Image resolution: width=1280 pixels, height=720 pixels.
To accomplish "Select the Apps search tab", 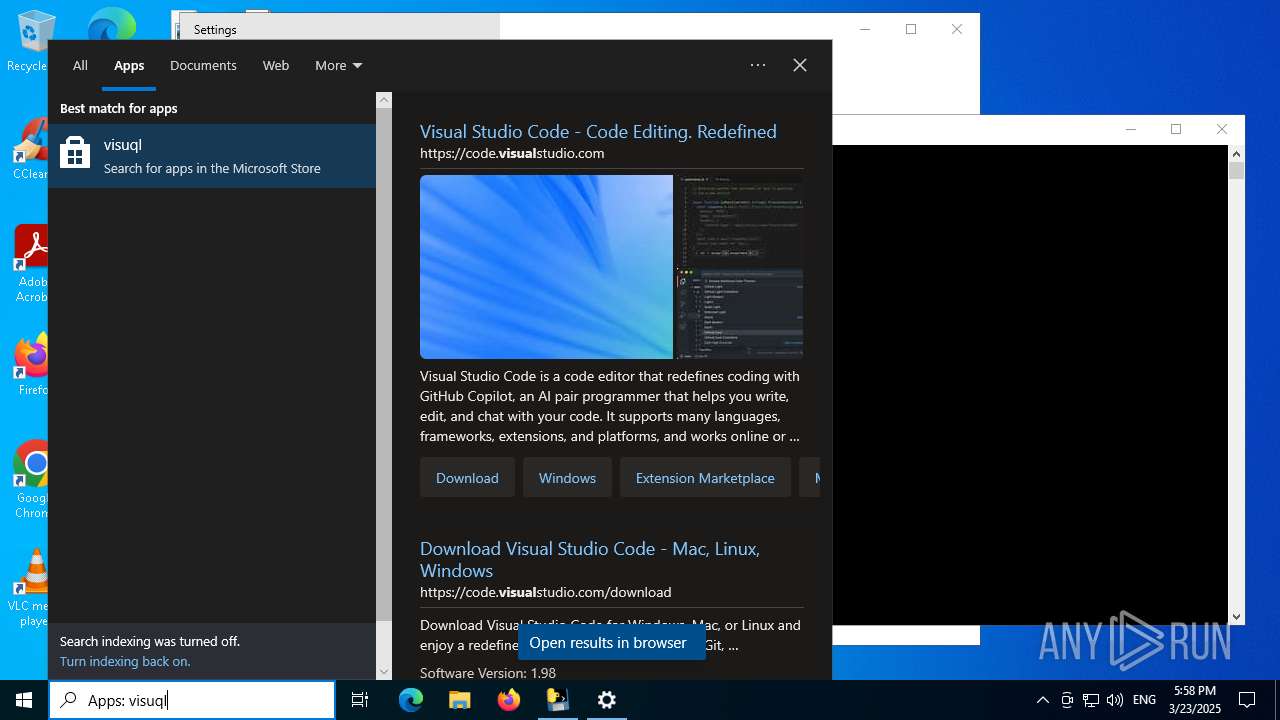I will 129,65.
